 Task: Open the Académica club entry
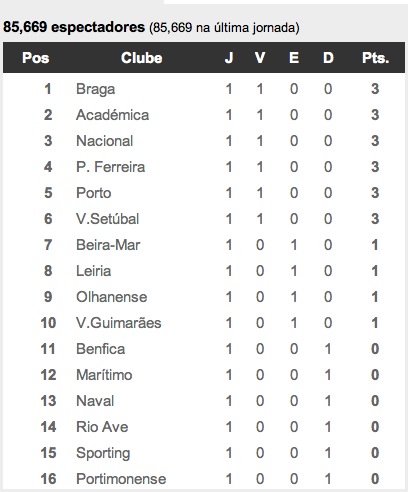click(113, 115)
